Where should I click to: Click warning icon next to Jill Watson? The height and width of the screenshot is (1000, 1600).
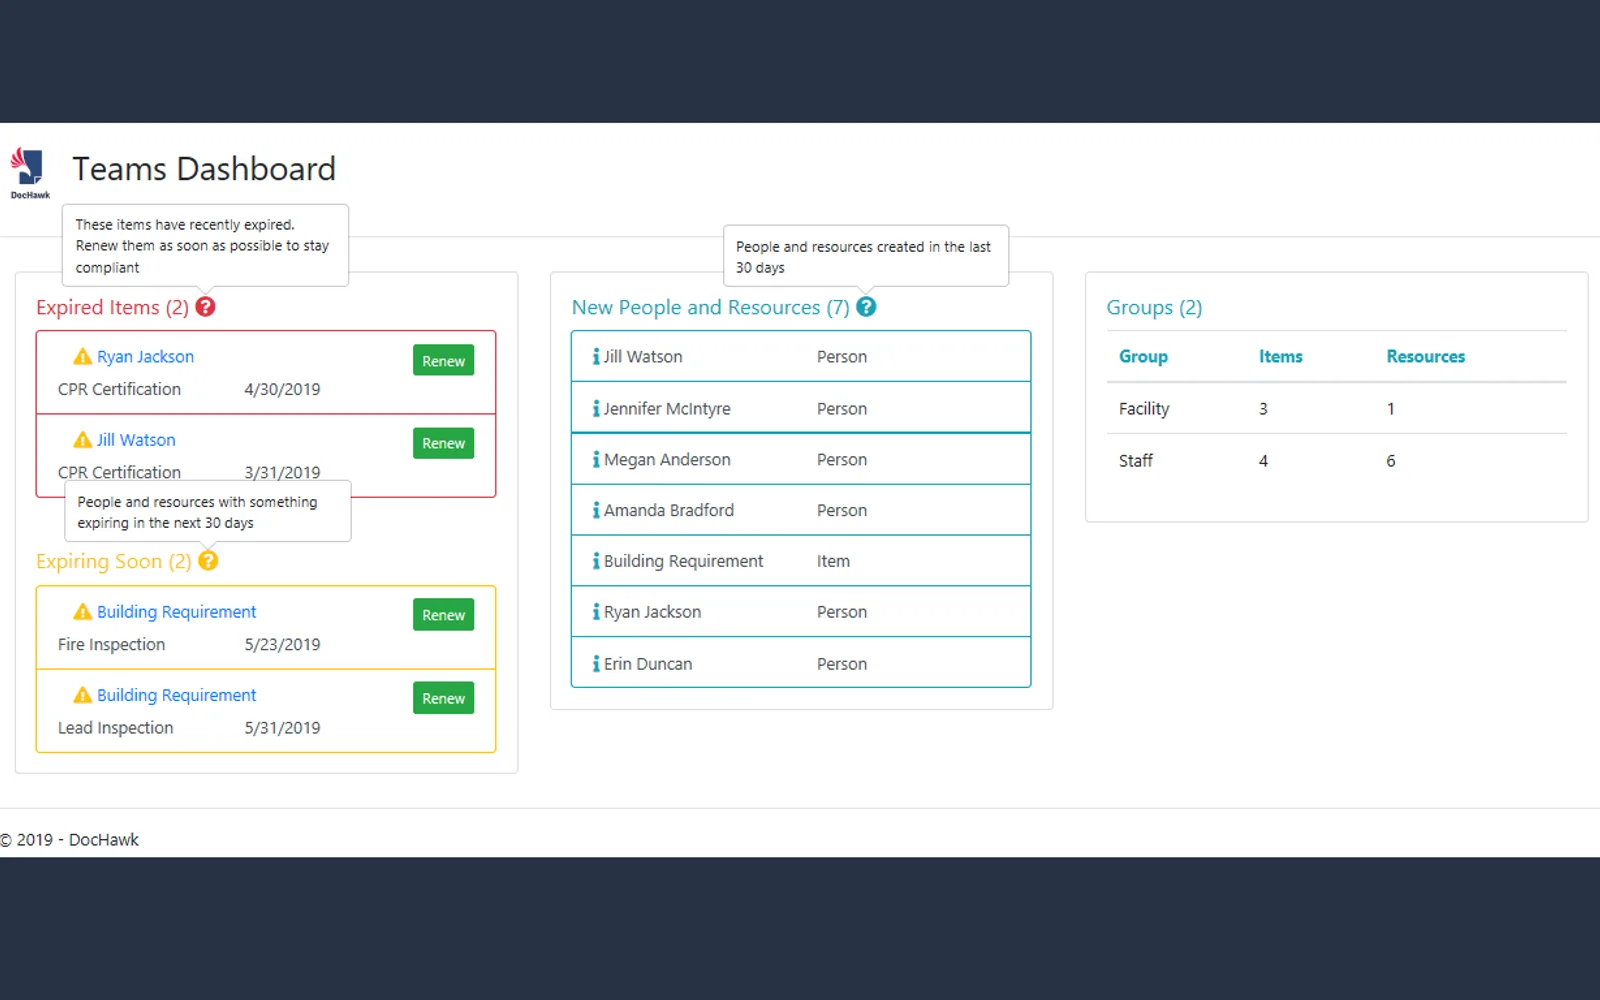coord(83,440)
